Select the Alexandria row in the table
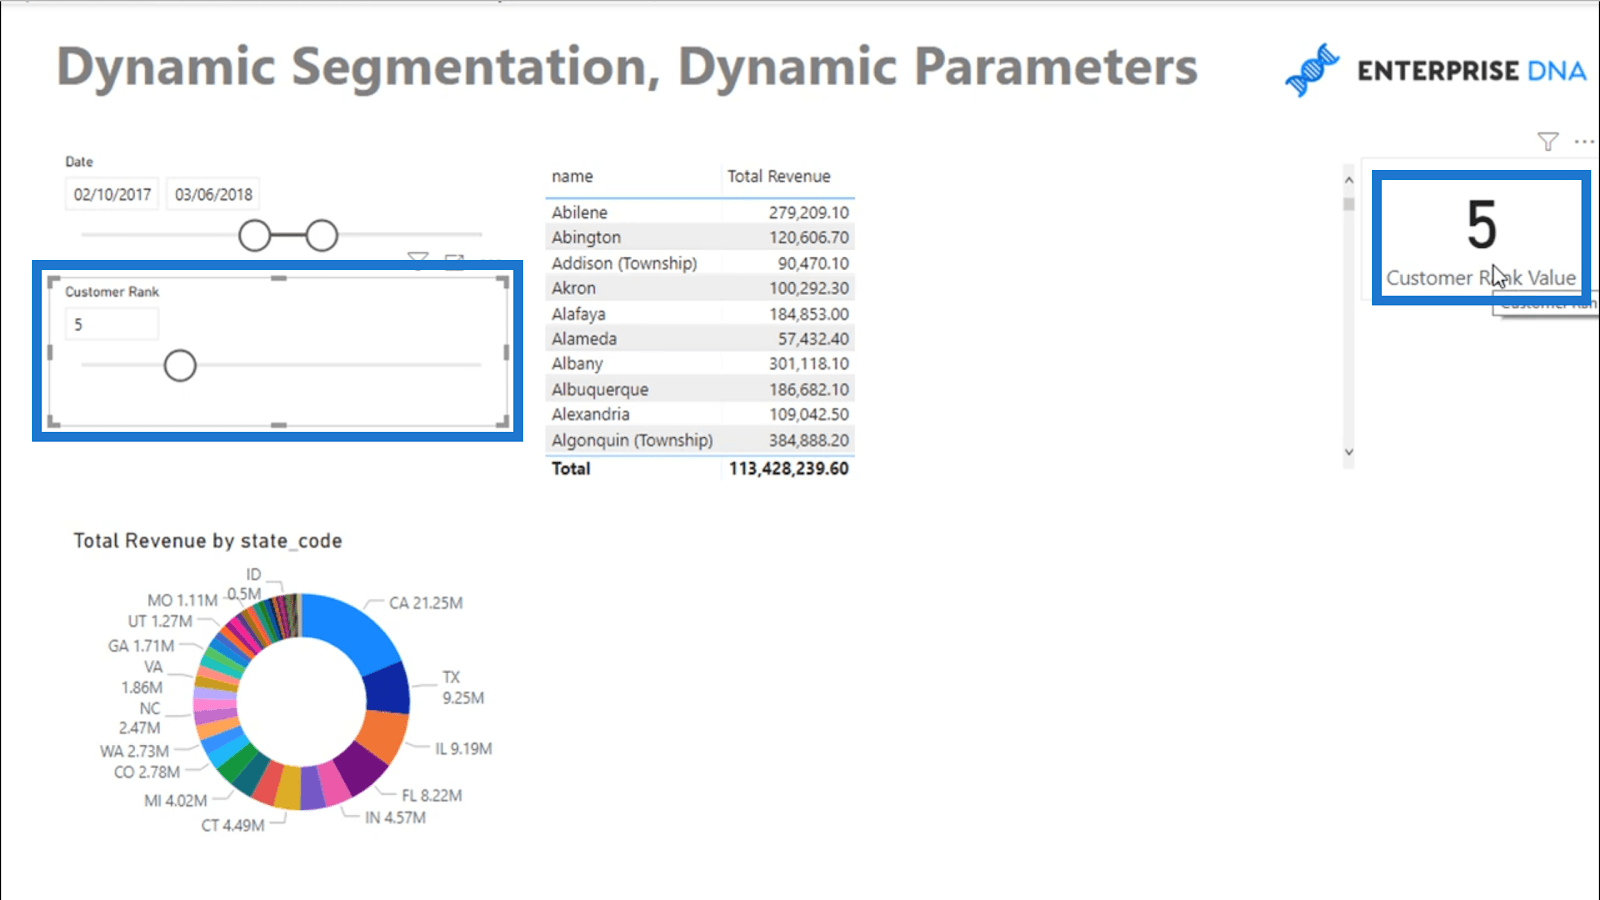 (x=700, y=414)
